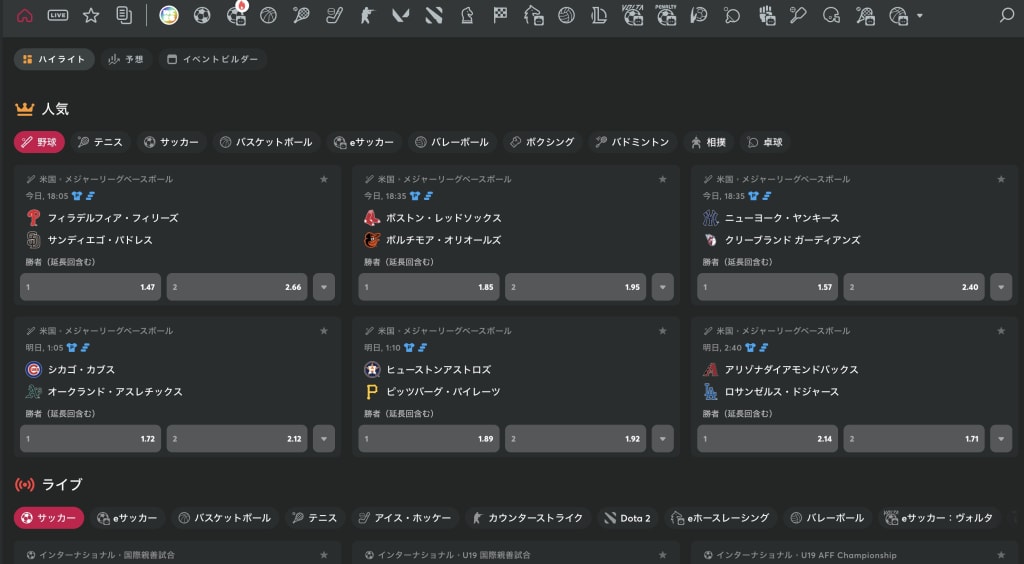
Task: Select Dota 2 in live sports chips
Action: point(628,518)
